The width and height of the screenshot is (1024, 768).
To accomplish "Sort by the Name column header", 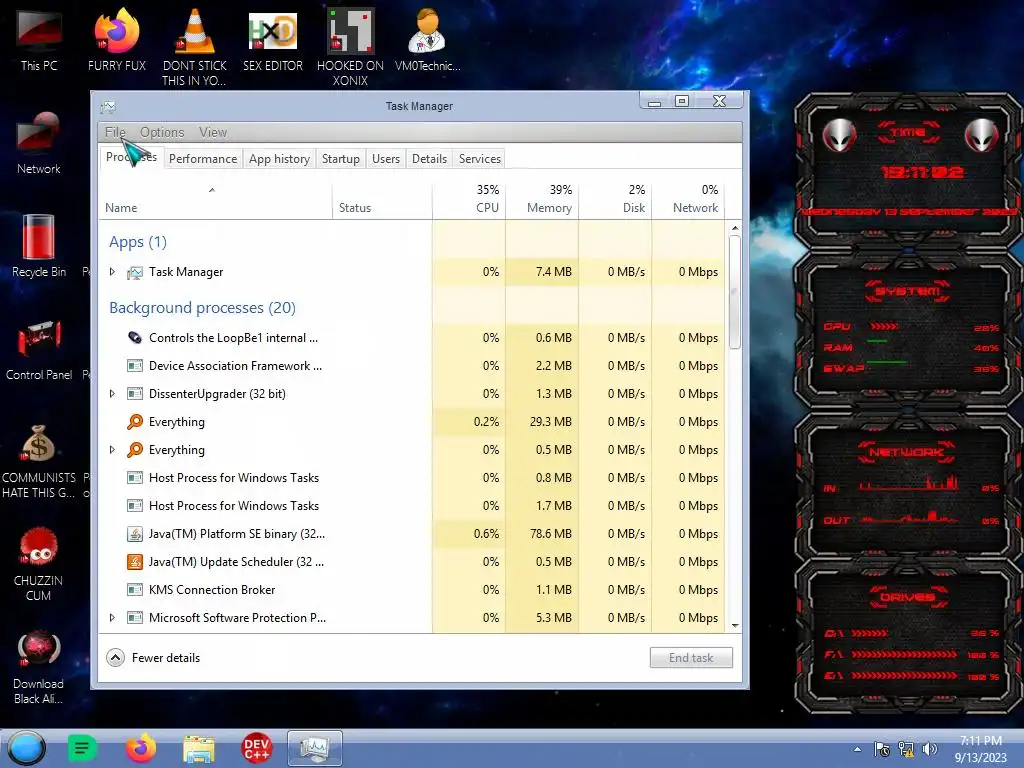I will (216, 200).
